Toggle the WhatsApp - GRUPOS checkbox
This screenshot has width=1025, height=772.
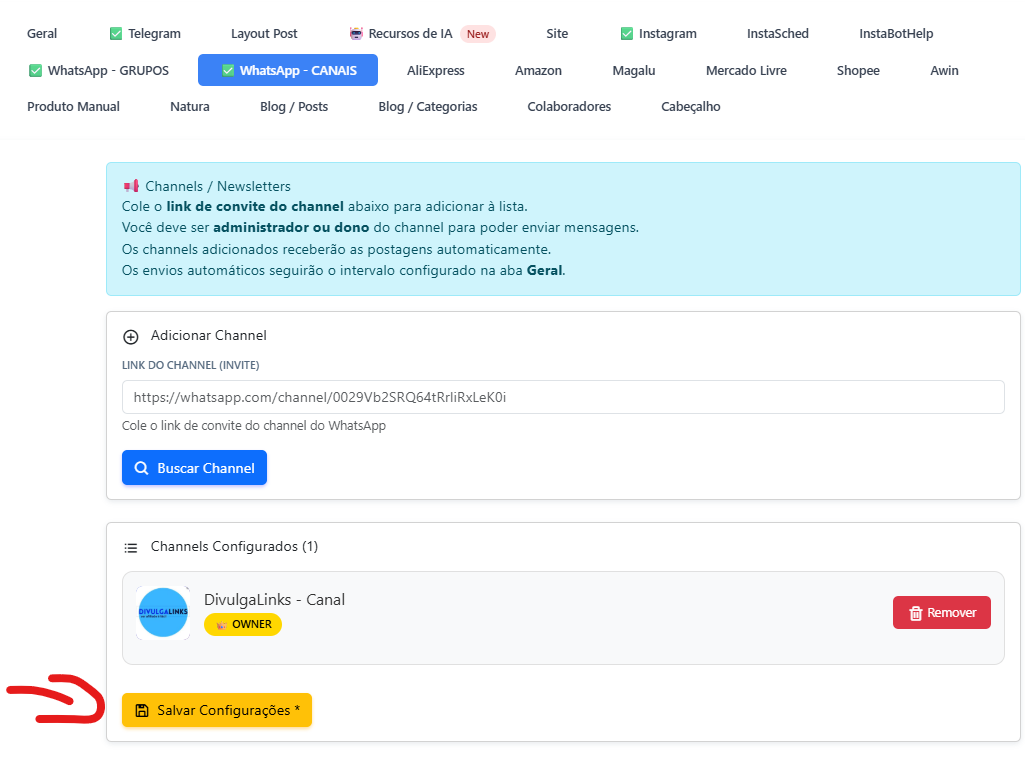pyautogui.click(x=35, y=71)
